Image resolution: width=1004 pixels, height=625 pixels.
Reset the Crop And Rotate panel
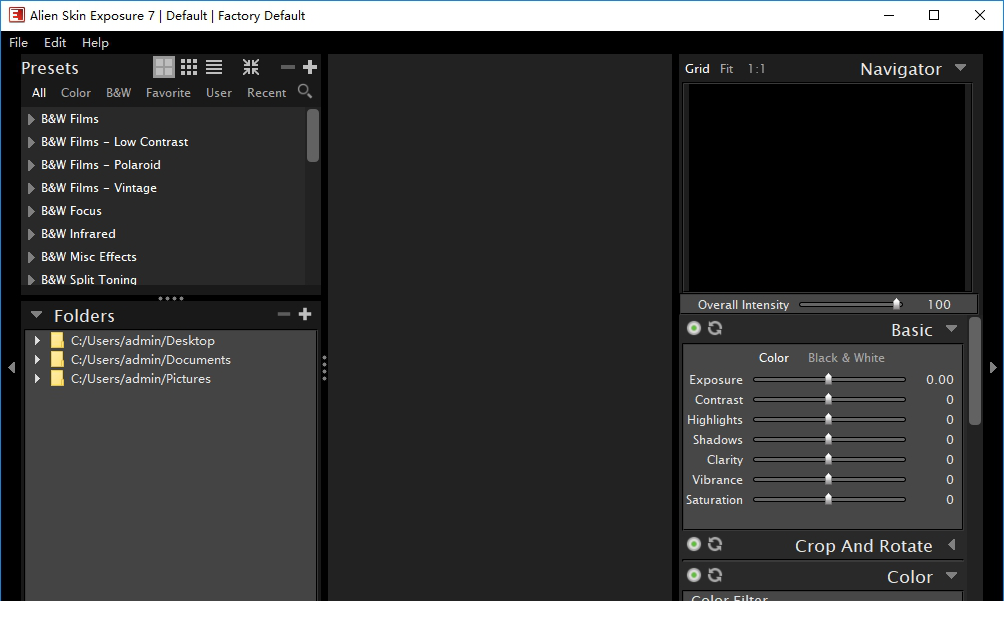click(x=715, y=544)
